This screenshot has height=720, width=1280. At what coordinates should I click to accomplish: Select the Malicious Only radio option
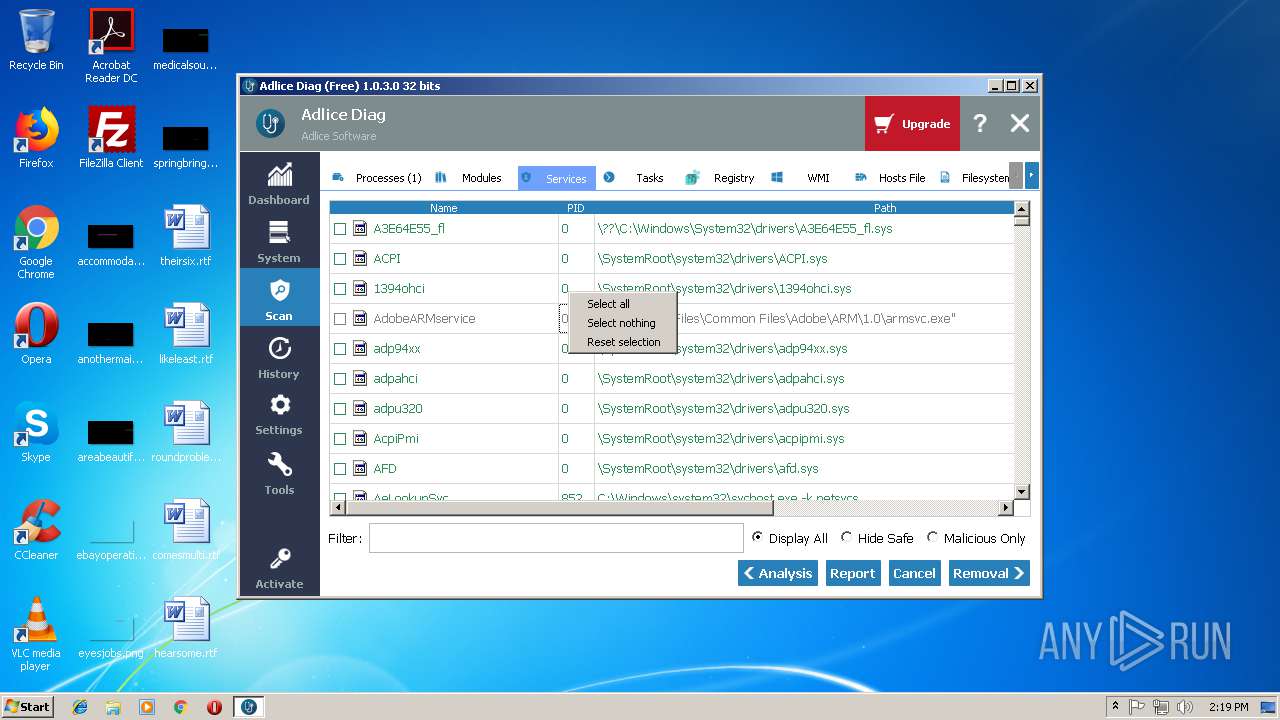[976, 538]
